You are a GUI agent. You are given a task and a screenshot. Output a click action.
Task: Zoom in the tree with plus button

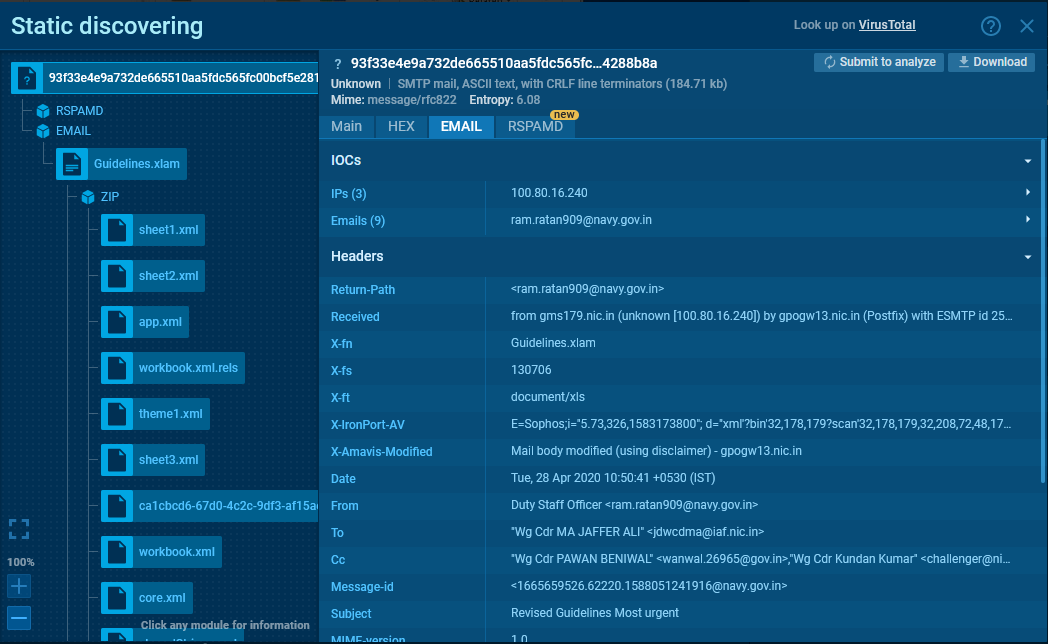coord(19,587)
